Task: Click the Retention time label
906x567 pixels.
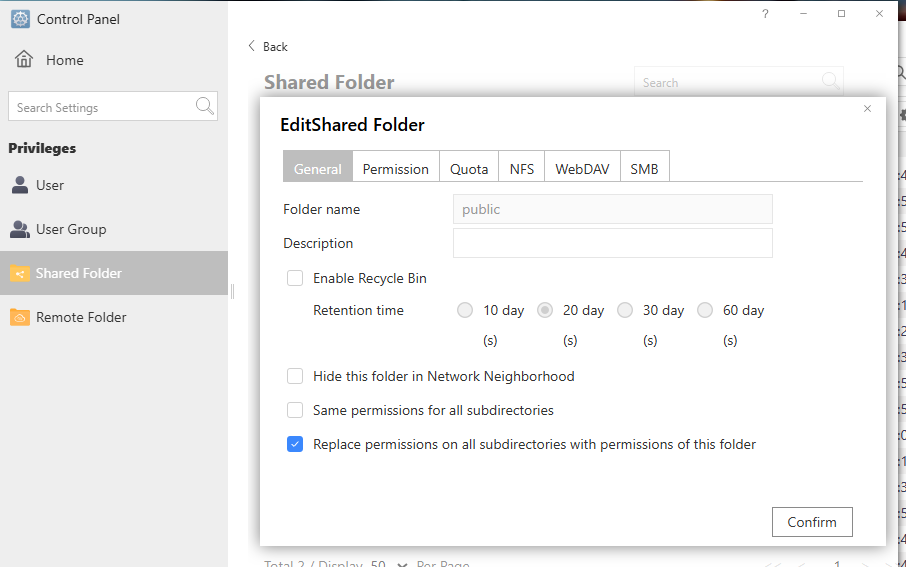Action: tap(358, 310)
